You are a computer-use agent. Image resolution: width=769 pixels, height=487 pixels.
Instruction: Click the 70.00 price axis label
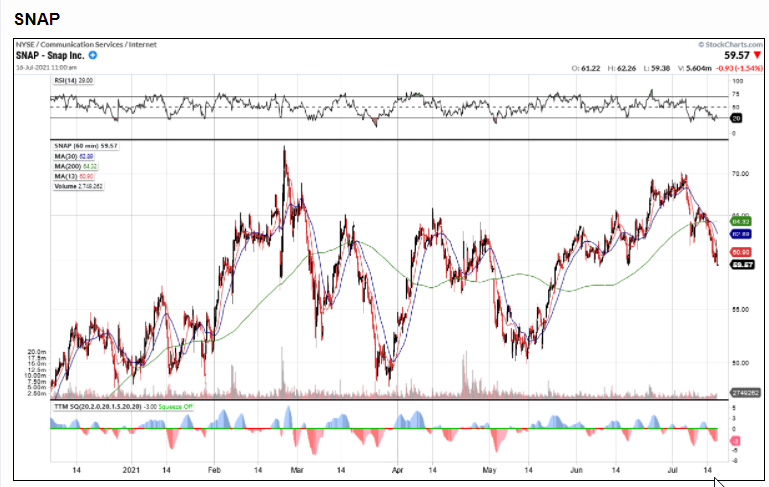[x=740, y=174]
